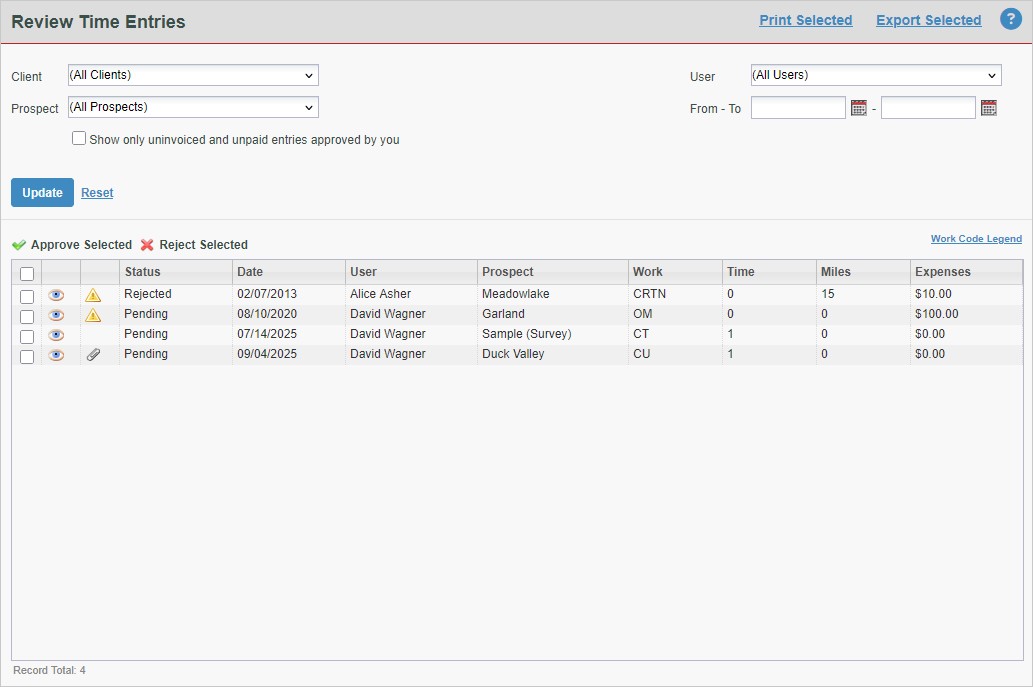Expand the User filter dropdown

(875, 75)
